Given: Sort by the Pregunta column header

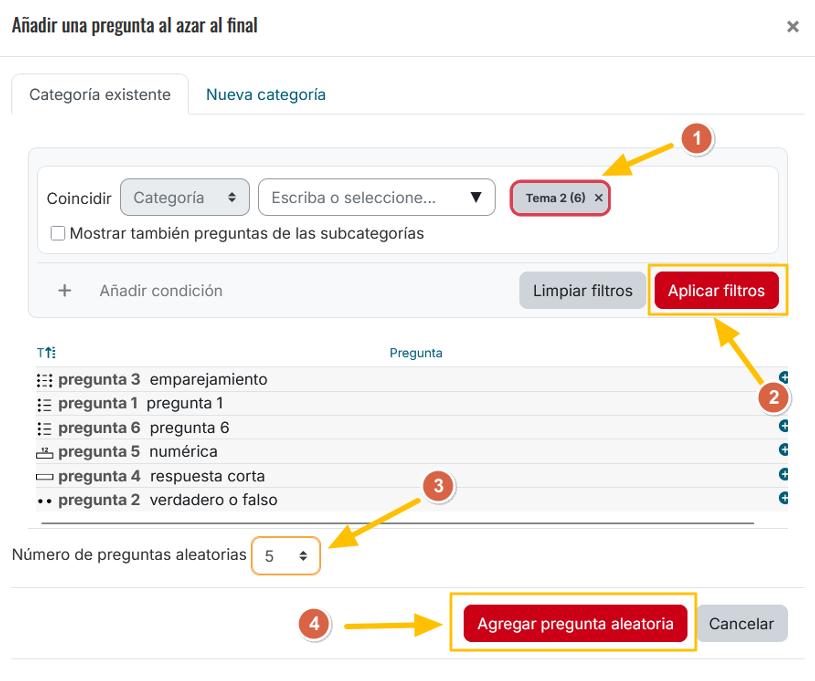Looking at the screenshot, I should coord(416,353).
